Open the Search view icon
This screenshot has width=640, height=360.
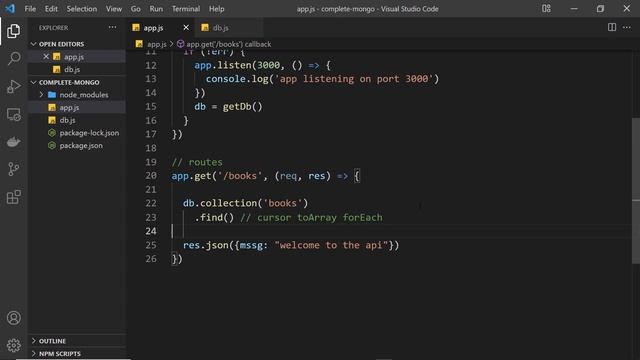(13, 58)
